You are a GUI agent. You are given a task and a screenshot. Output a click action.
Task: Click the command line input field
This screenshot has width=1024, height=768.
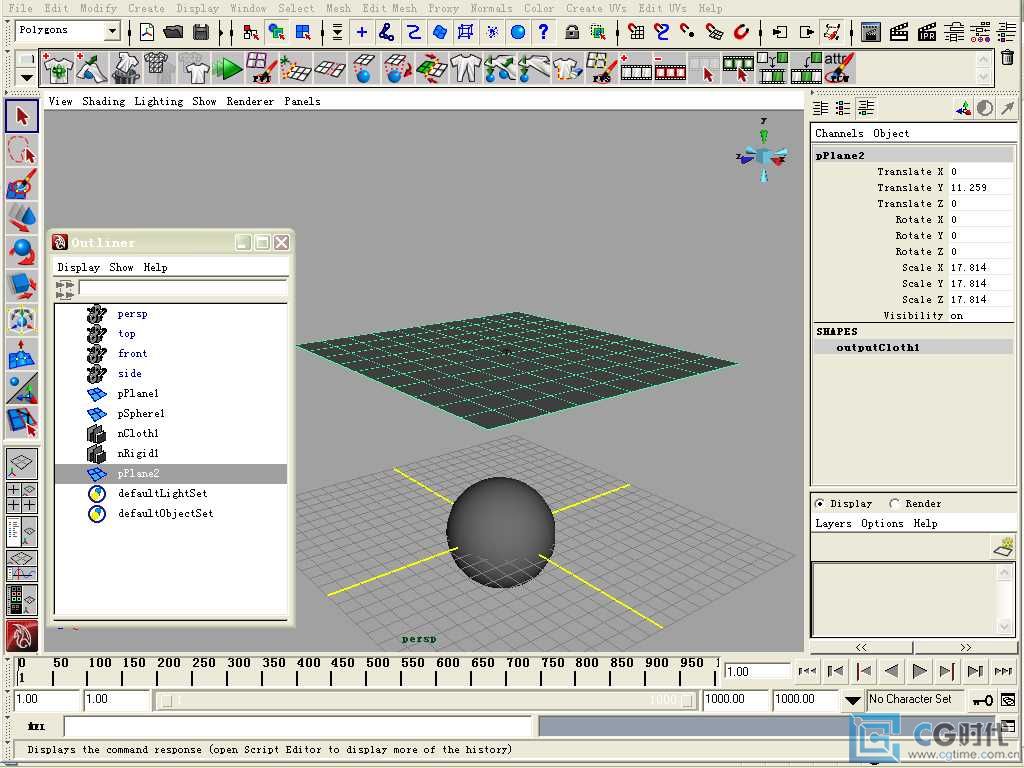298,726
